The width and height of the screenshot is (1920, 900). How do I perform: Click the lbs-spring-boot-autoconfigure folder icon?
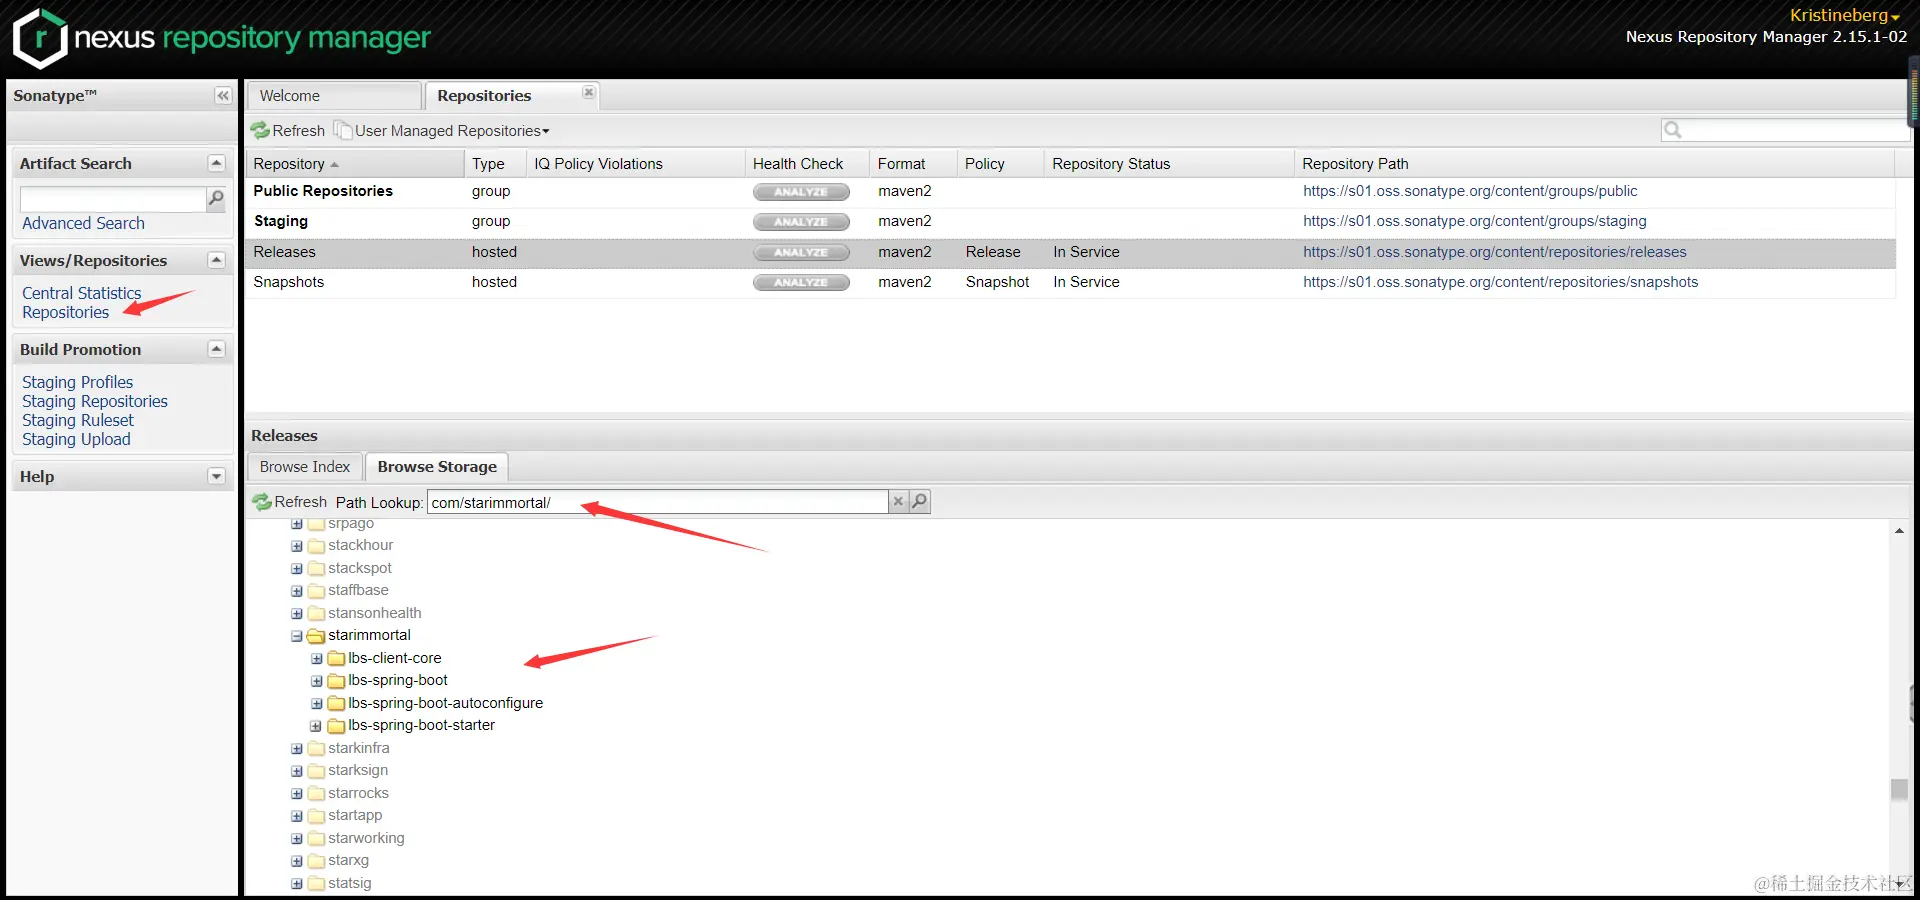point(337,704)
